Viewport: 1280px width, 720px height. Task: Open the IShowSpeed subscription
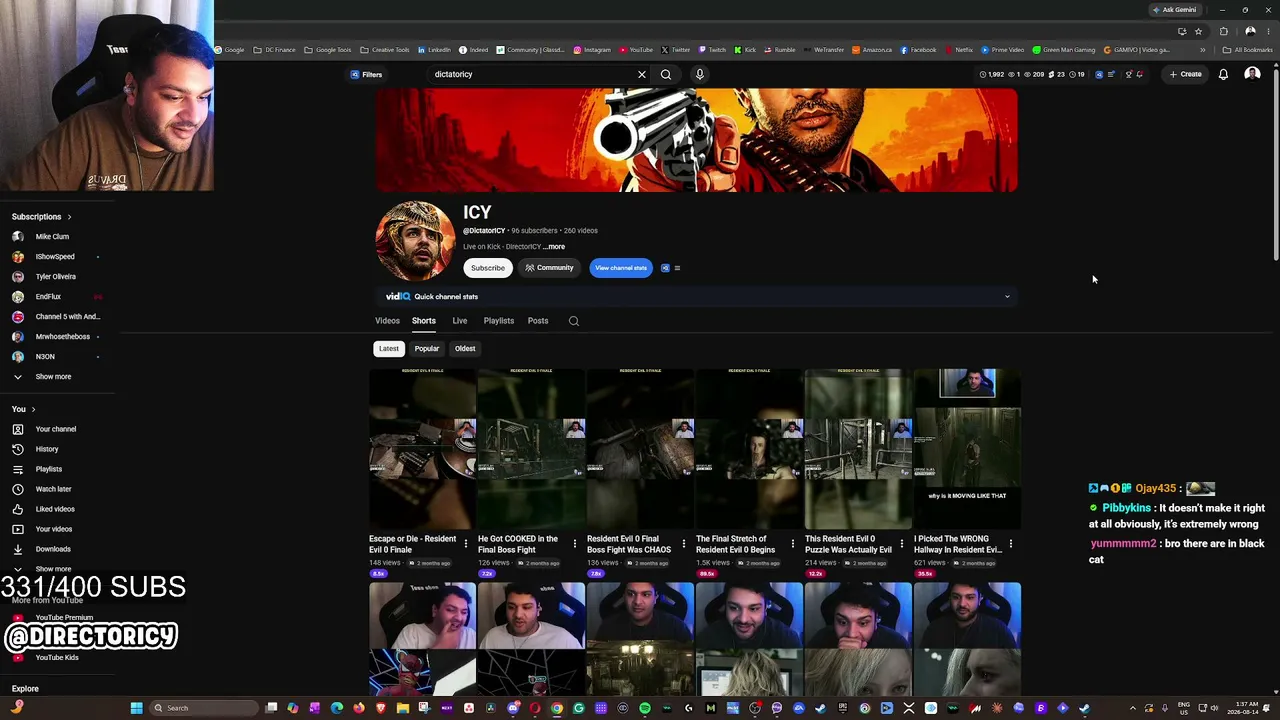coord(57,257)
